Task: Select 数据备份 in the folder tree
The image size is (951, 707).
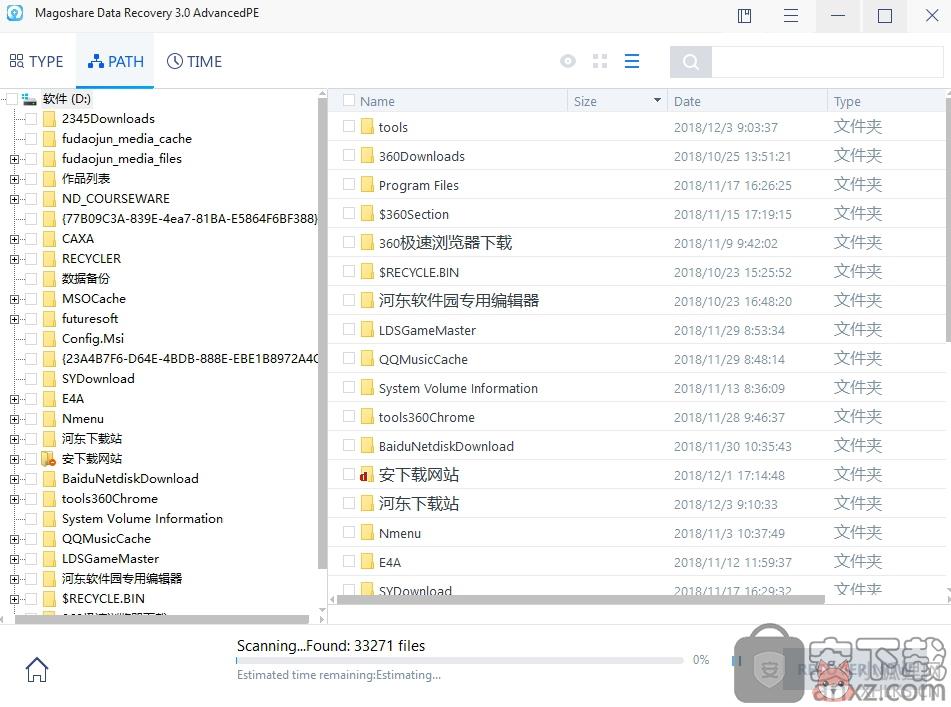Action: (x=86, y=278)
